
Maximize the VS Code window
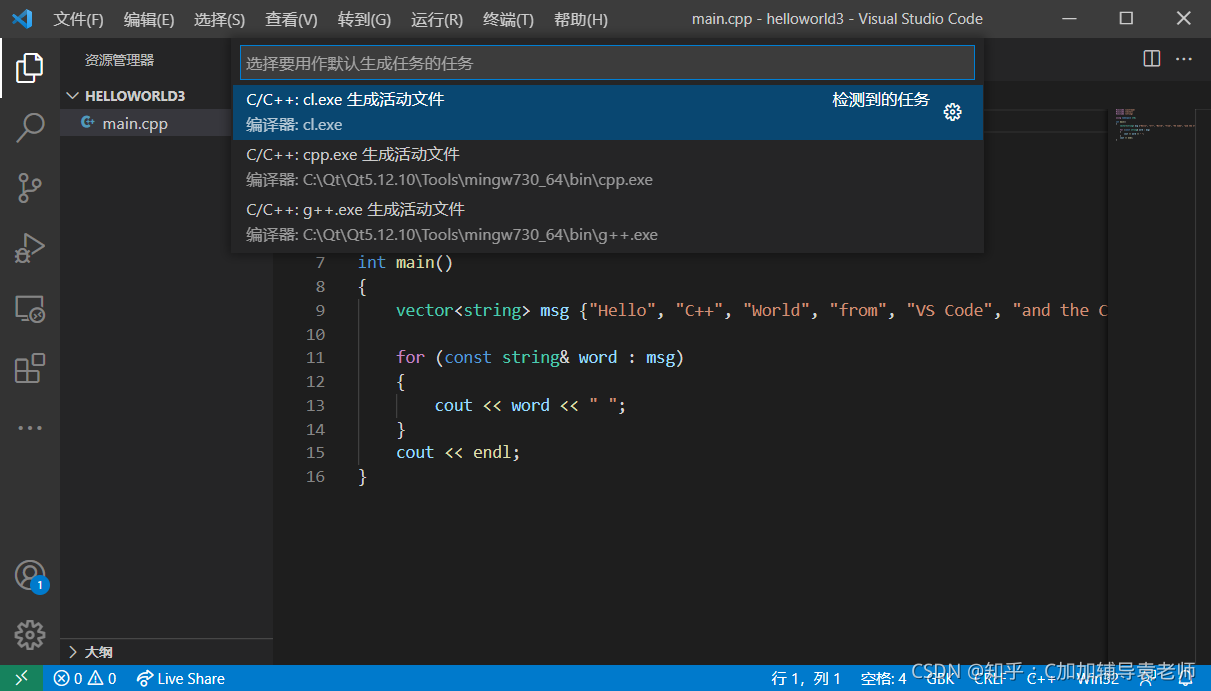[x=1126, y=19]
